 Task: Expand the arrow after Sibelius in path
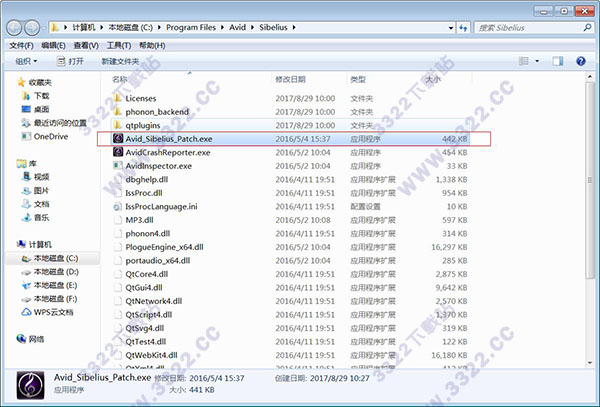294,28
